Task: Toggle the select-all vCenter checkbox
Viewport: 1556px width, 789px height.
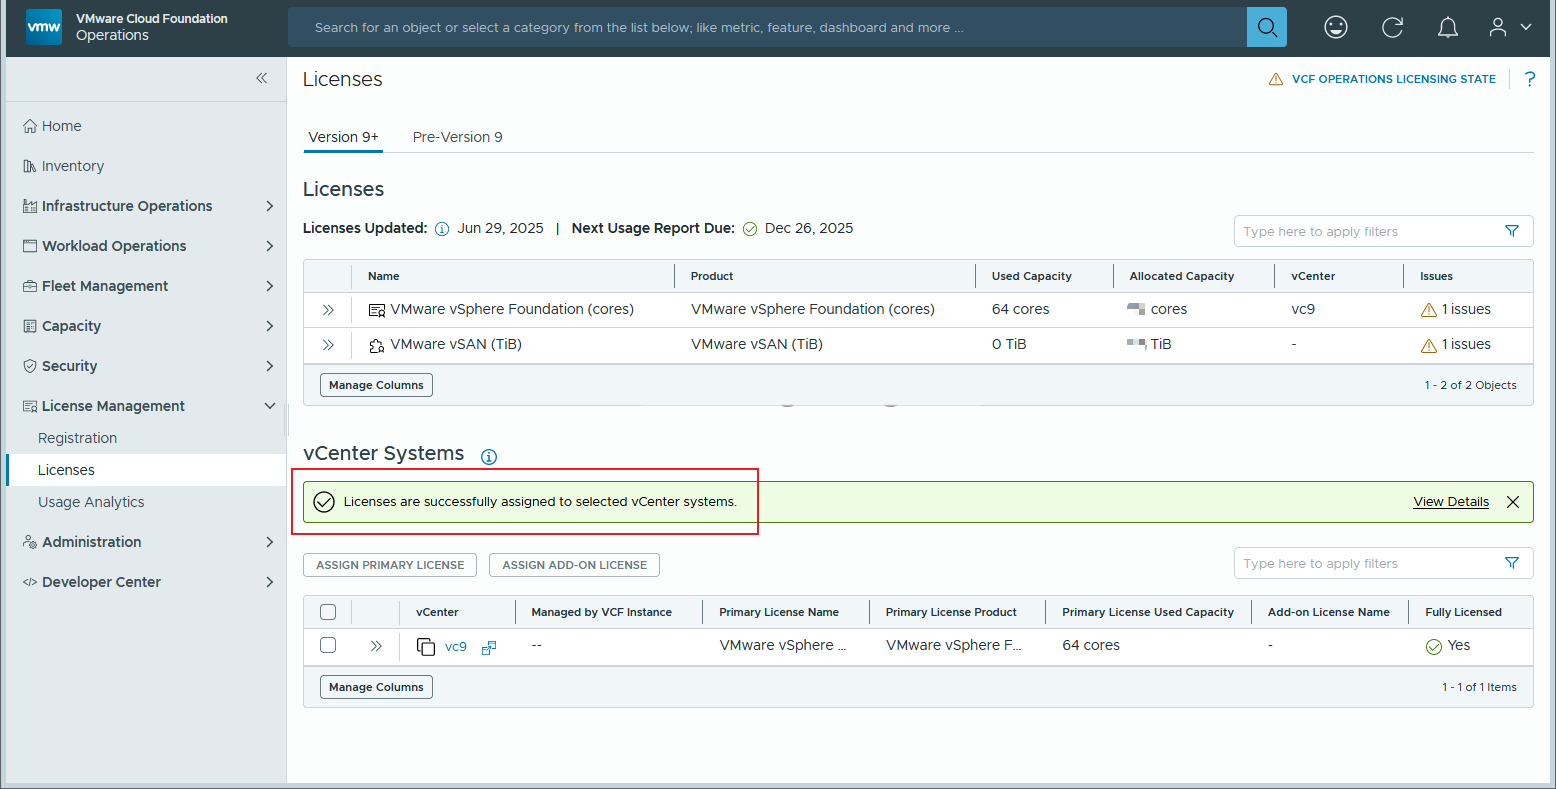Action: pos(328,612)
